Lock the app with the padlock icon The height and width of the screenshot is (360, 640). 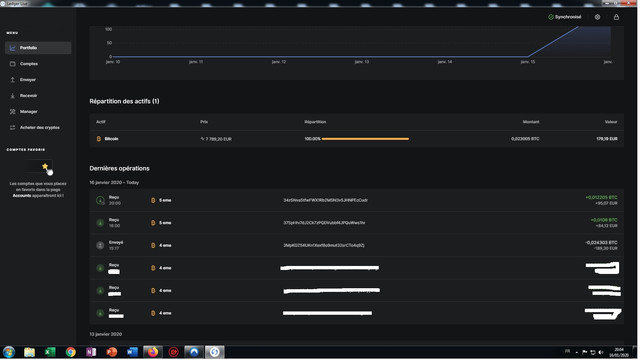tap(616, 17)
